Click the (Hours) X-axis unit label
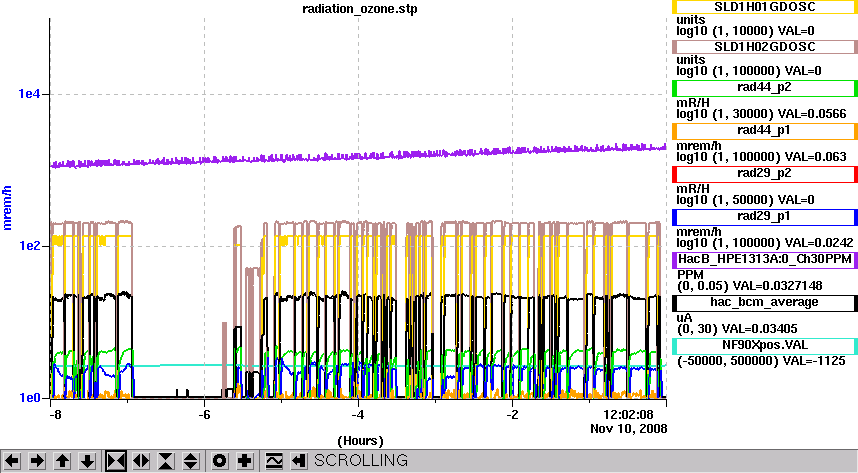Viewport: 858px width, 473px height. (x=360, y=441)
